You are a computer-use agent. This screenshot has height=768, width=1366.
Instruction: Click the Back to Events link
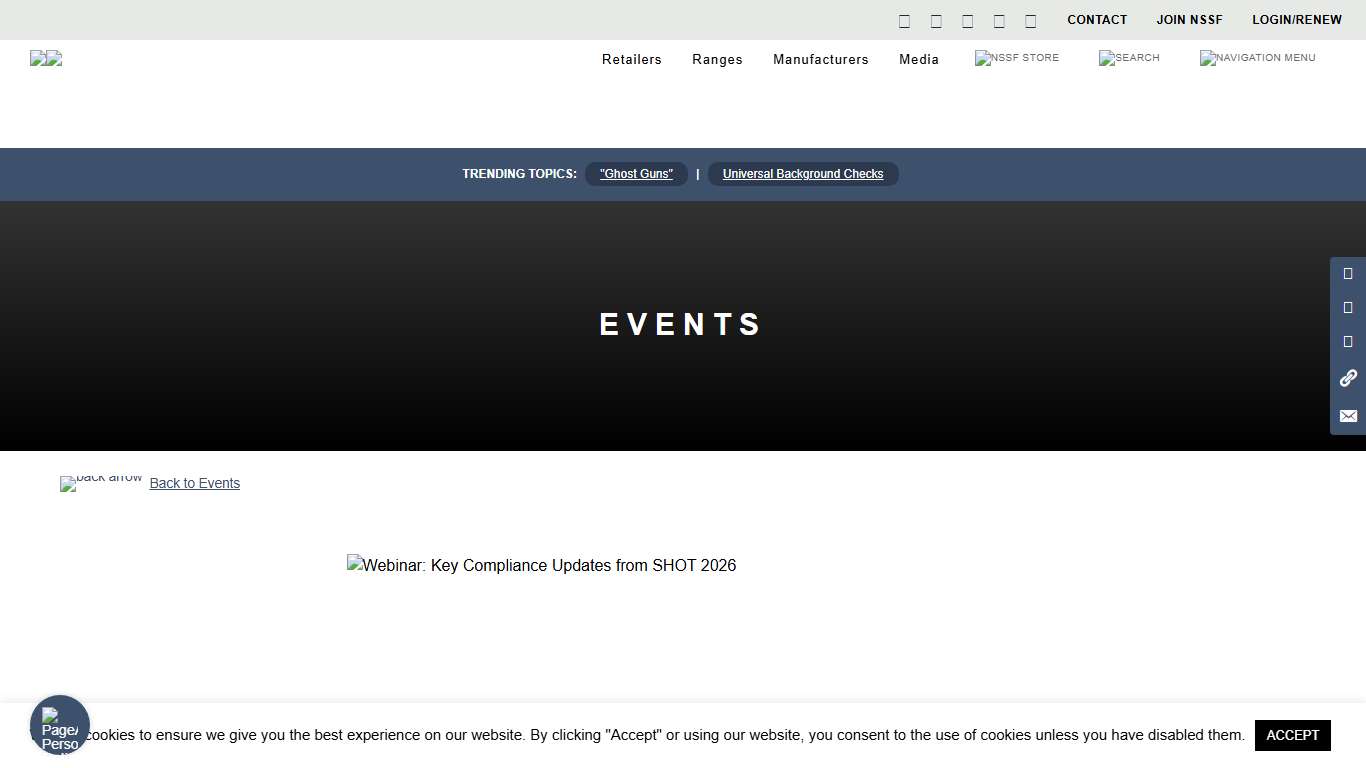[194, 483]
